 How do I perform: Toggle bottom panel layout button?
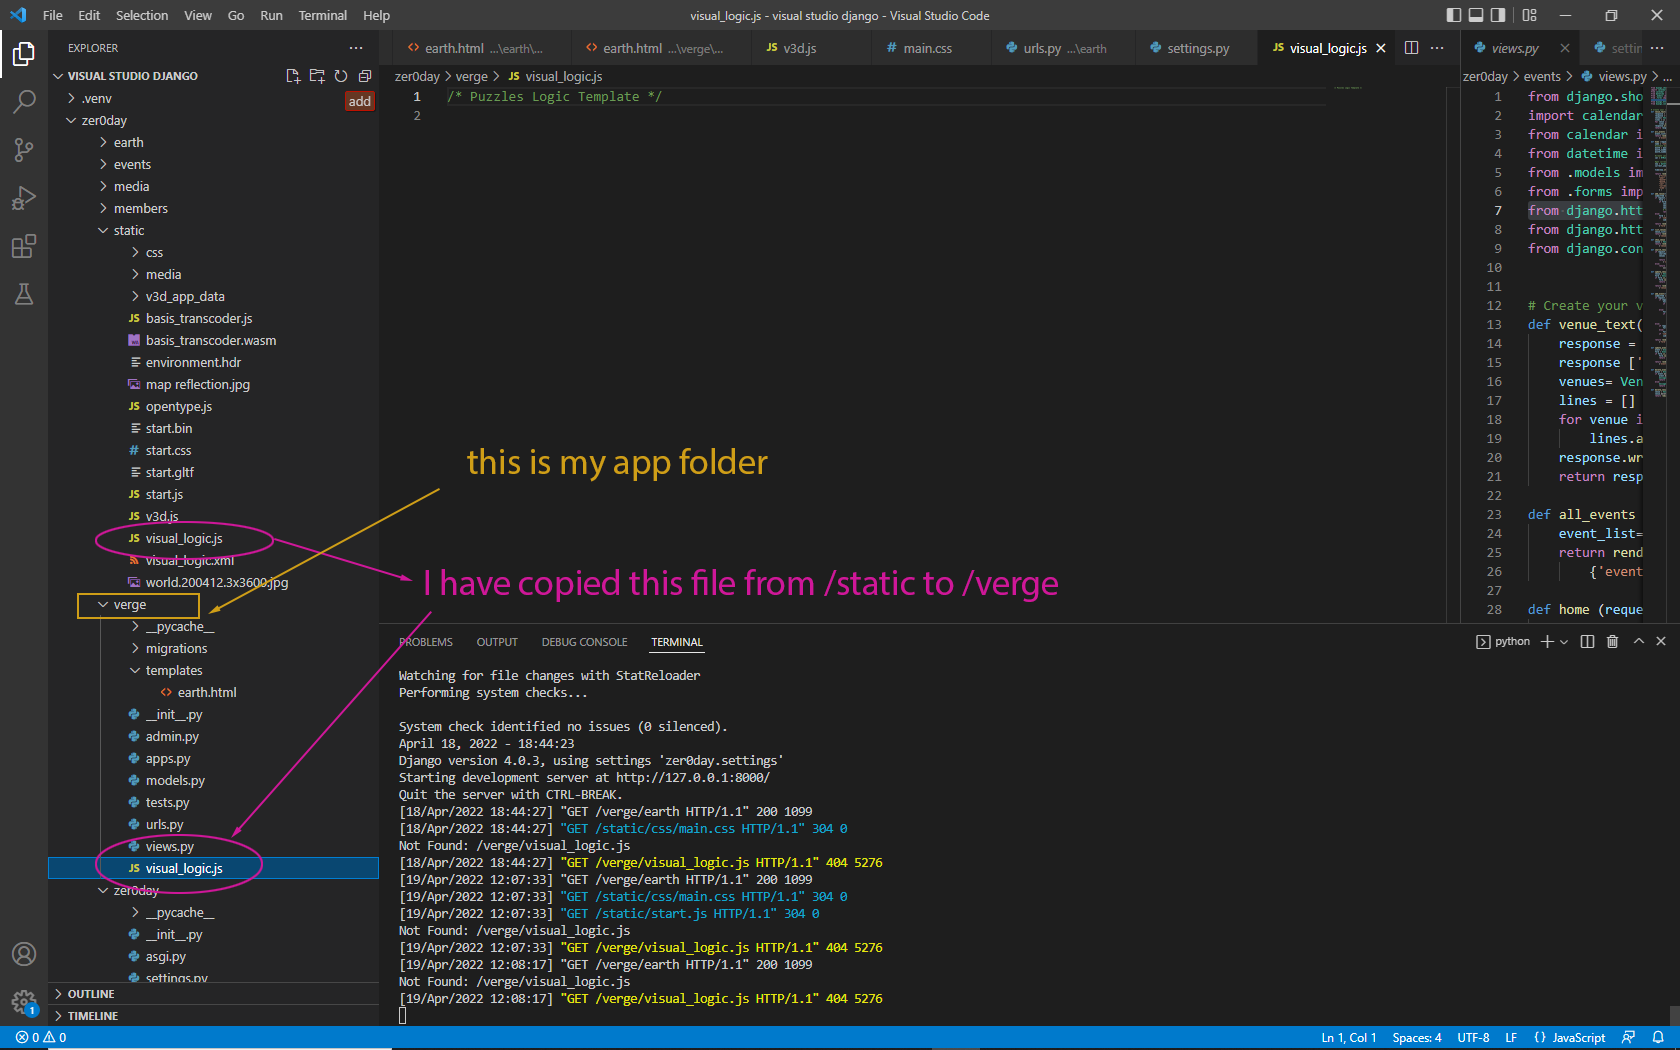1475,15
